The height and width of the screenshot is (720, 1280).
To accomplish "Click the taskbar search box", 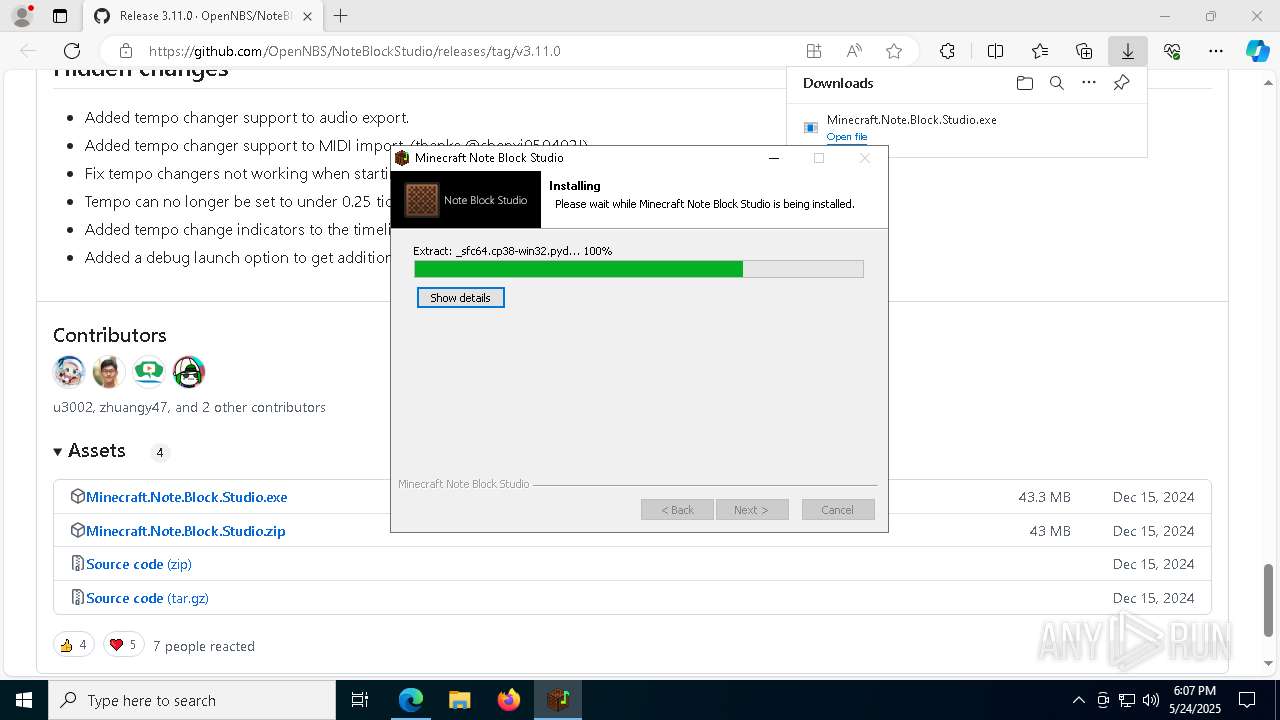I will (192, 700).
